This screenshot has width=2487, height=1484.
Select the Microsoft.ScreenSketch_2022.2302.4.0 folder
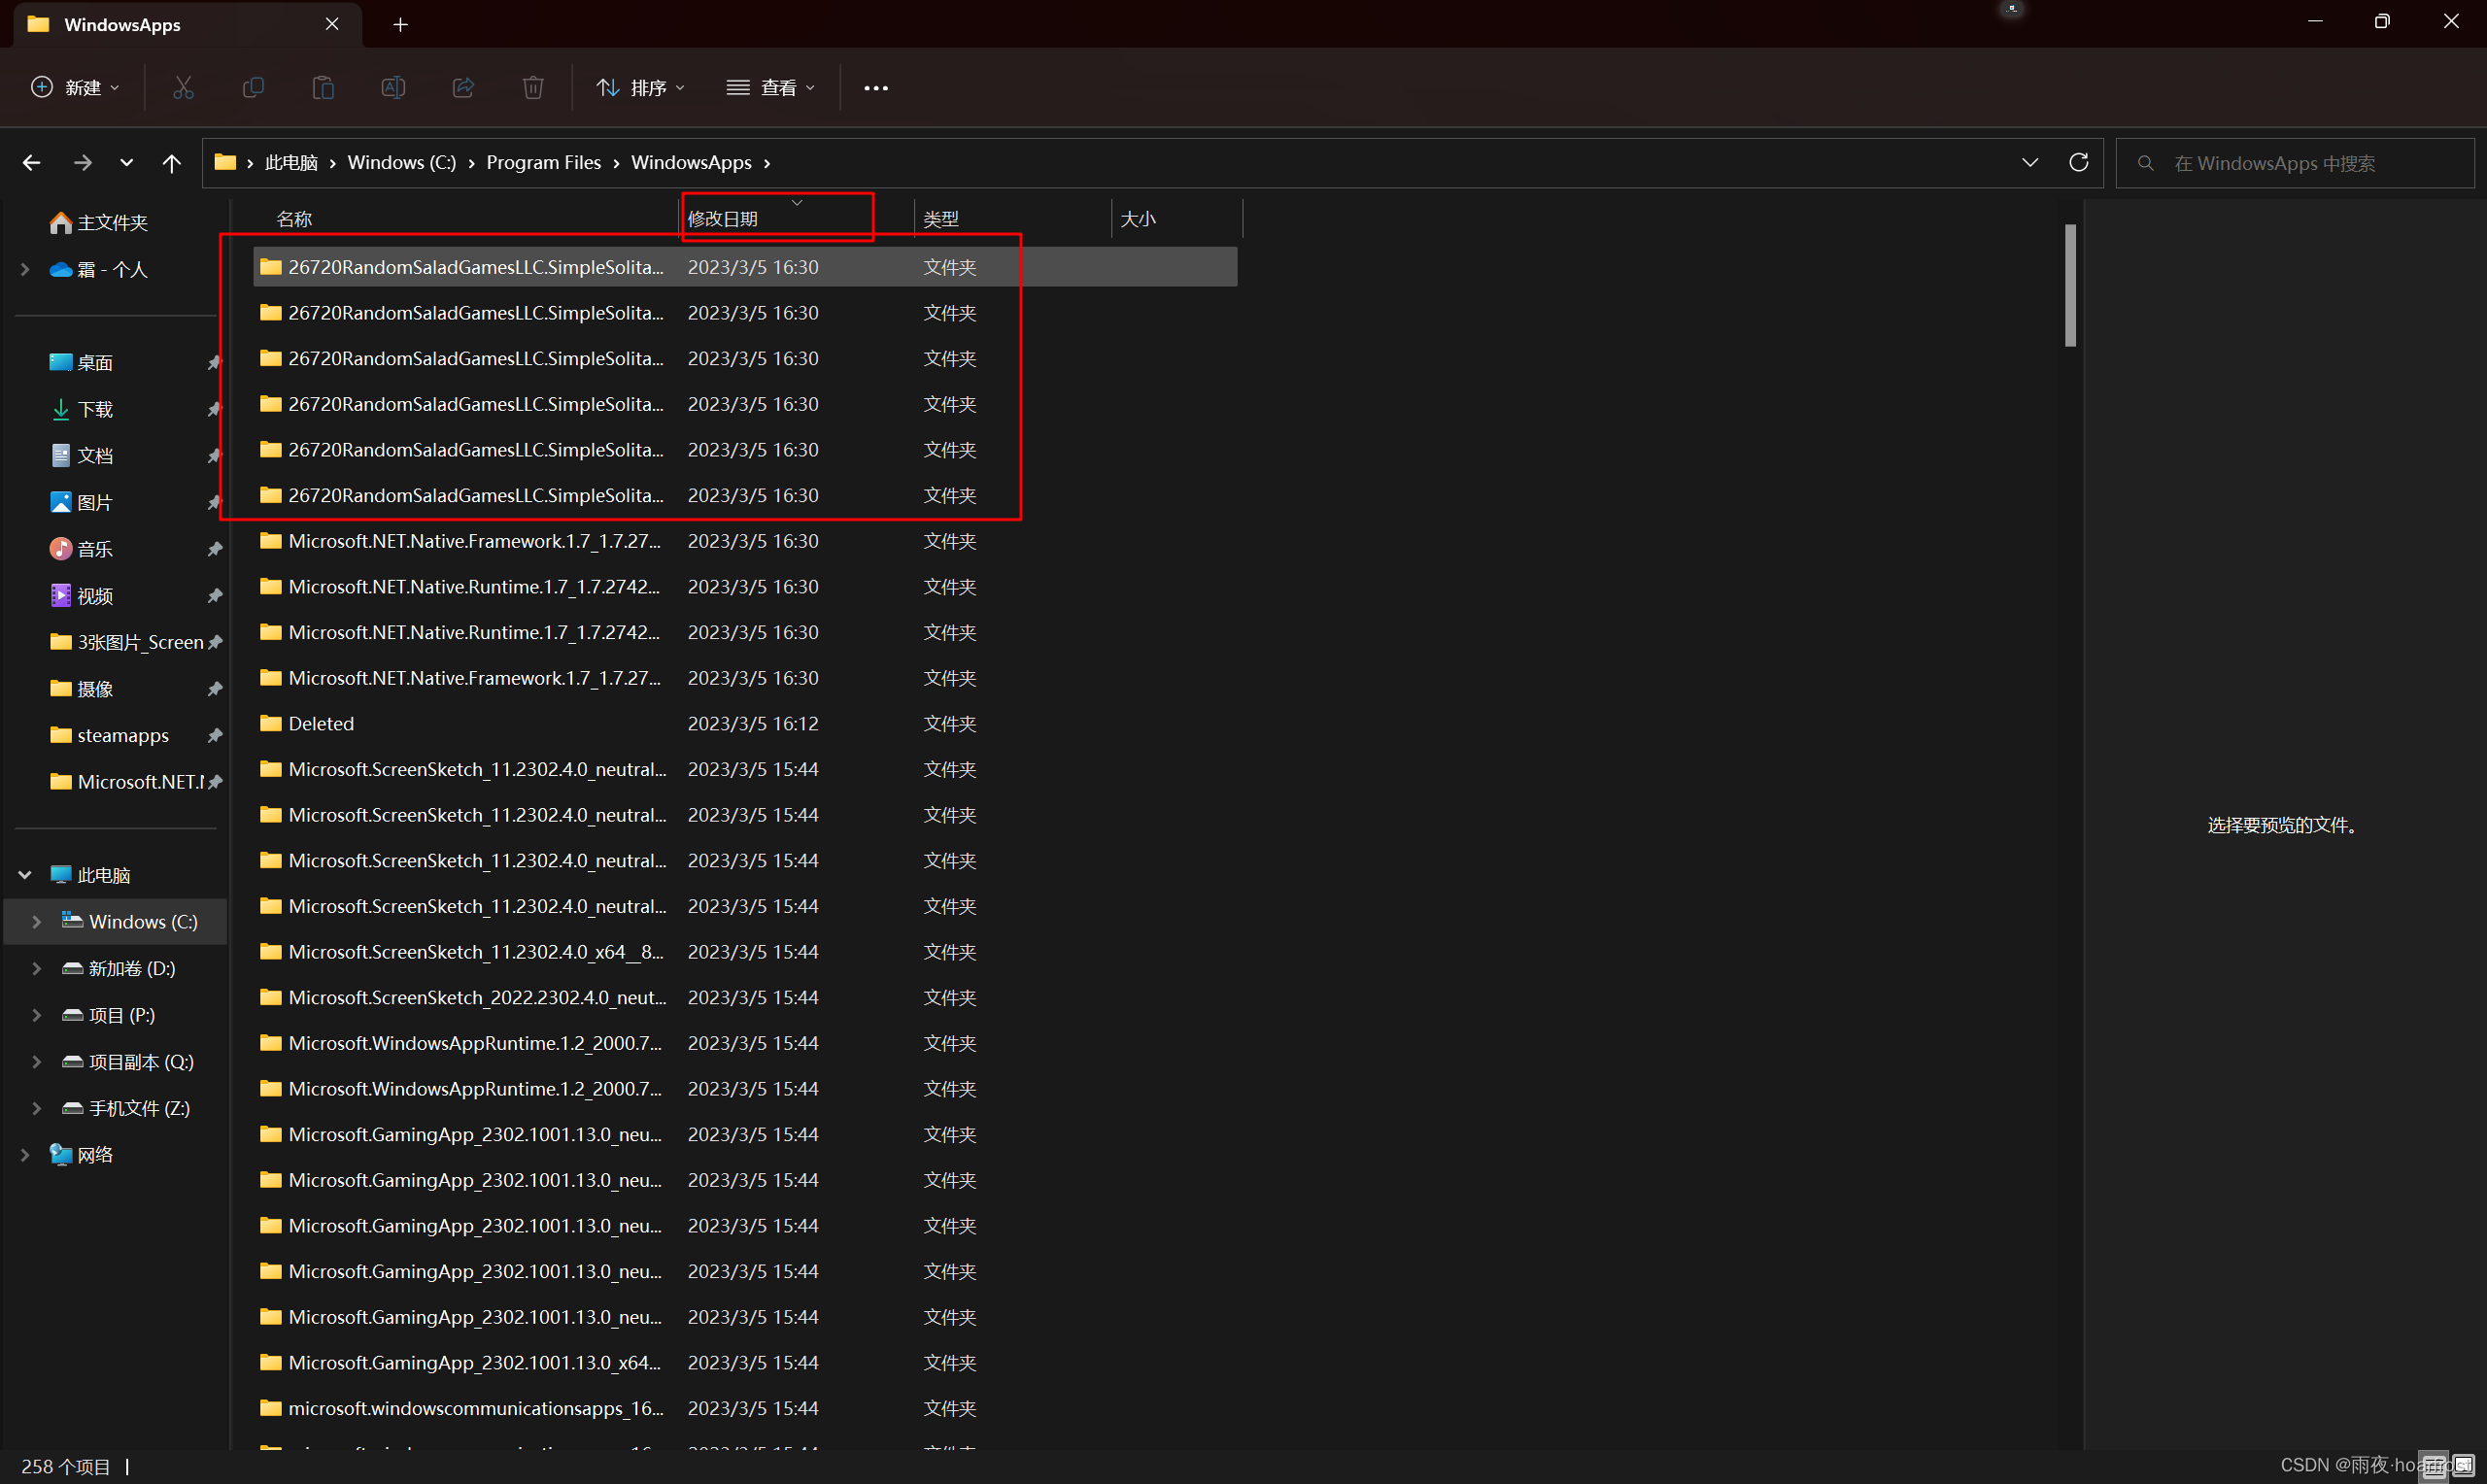(745, 998)
